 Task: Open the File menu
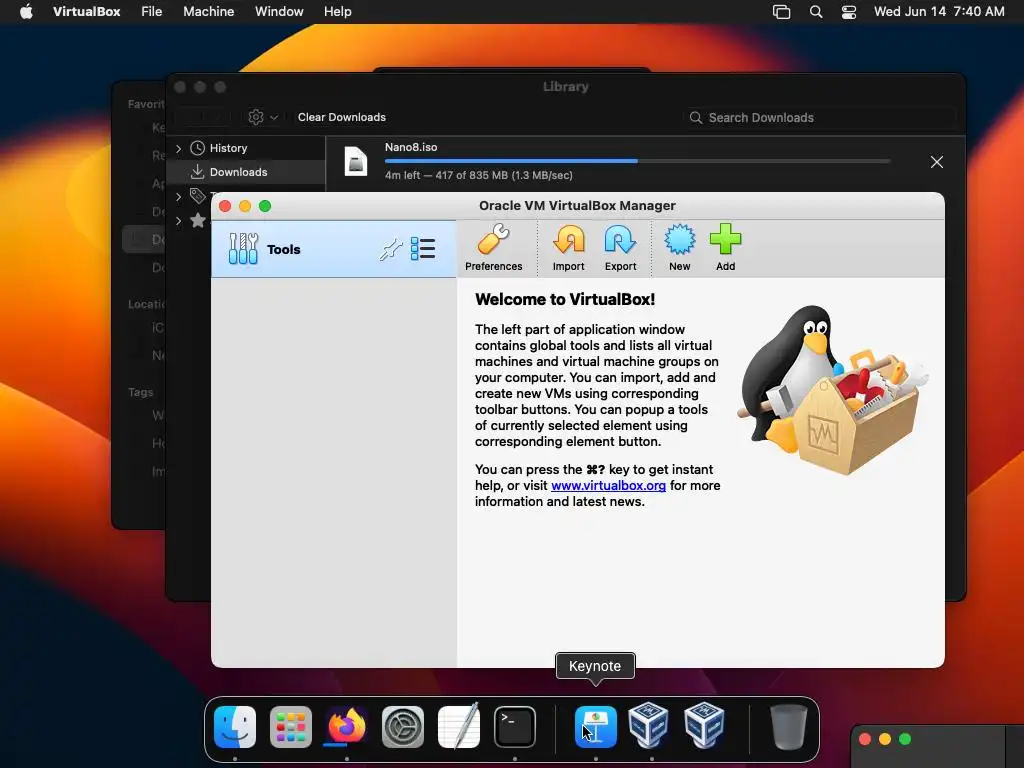152,12
